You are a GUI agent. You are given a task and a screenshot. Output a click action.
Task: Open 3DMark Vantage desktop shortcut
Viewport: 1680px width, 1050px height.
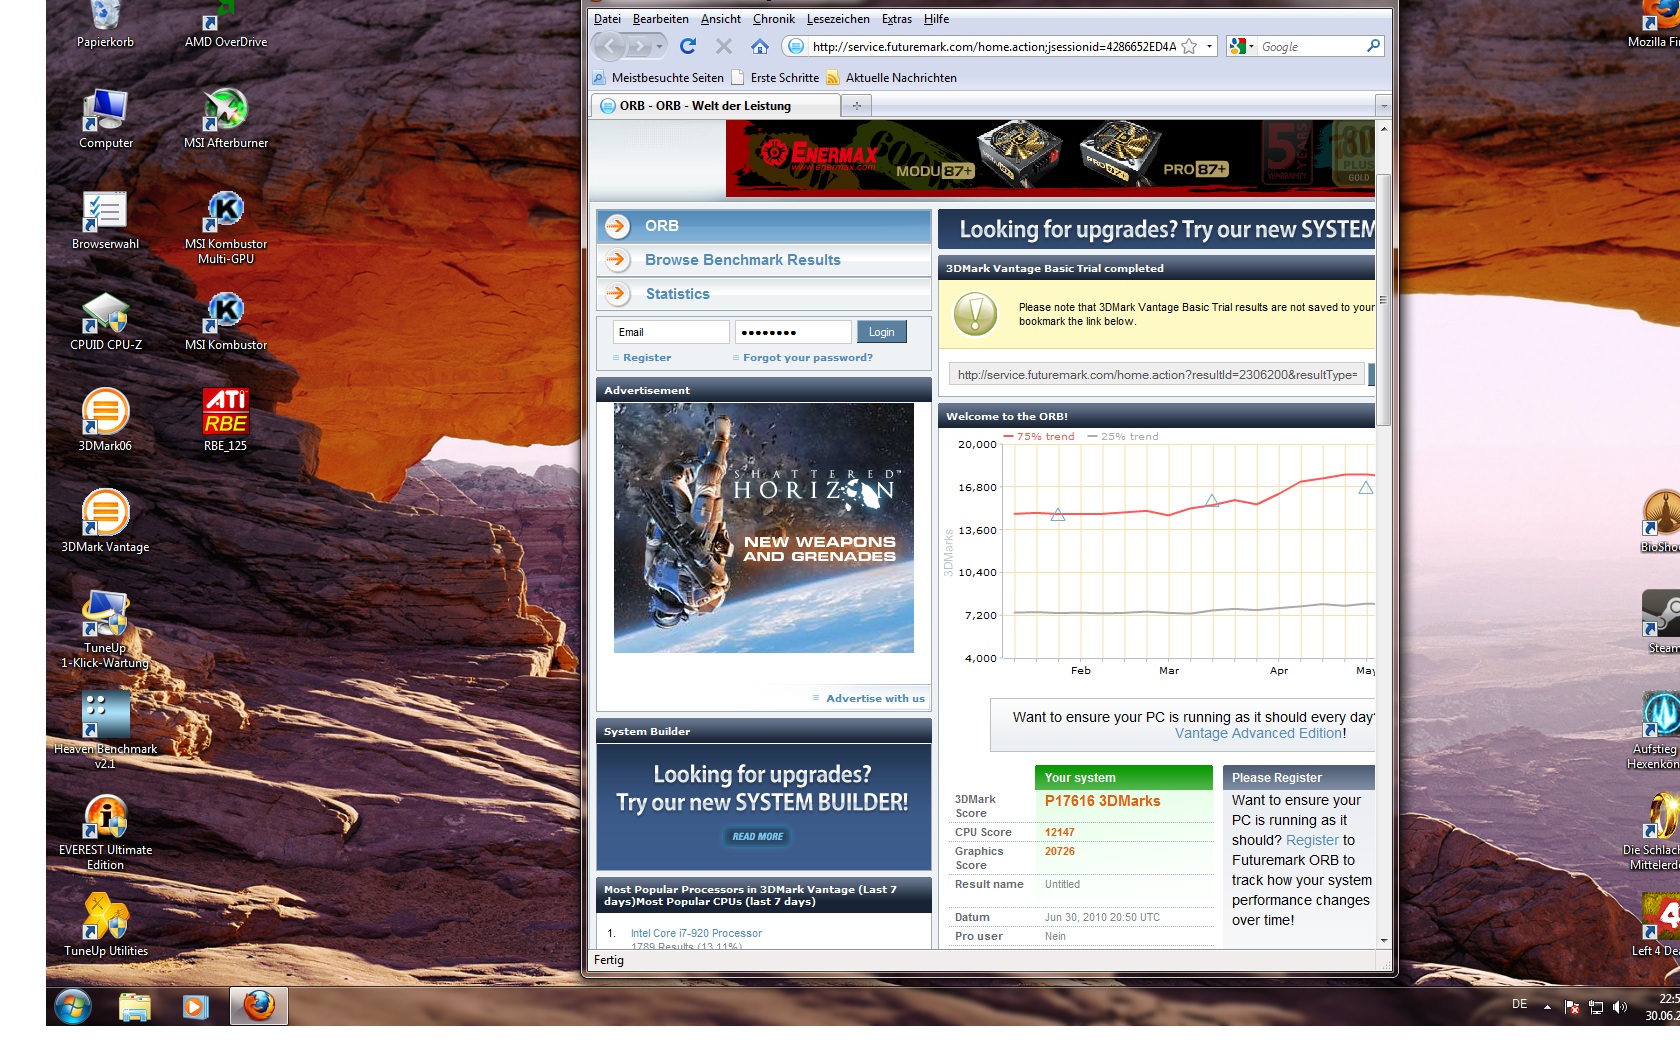click(105, 522)
